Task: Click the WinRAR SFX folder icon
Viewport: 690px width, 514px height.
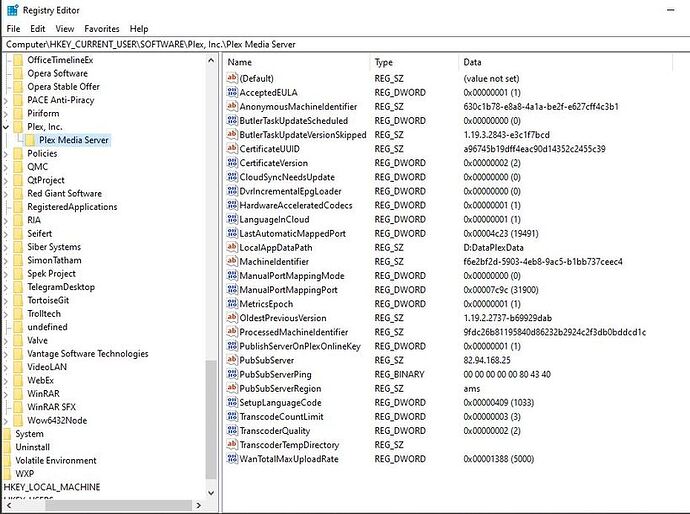Action: click(18, 407)
